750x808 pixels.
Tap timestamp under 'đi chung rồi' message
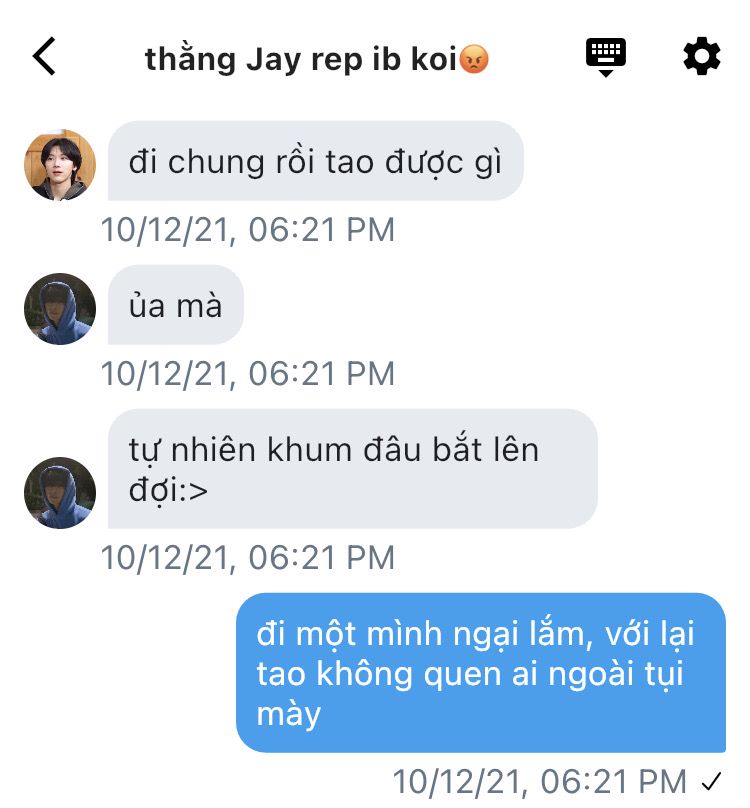tap(248, 229)
